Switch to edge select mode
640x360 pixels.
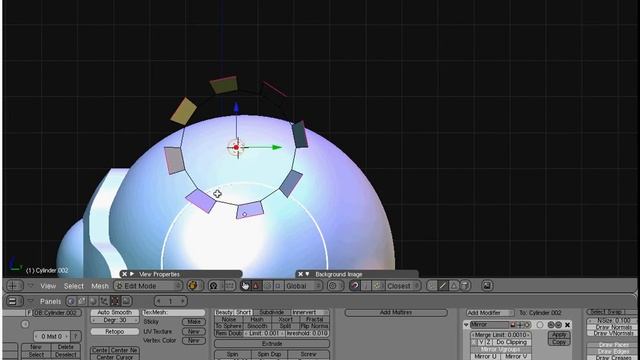tap(443, 286)
